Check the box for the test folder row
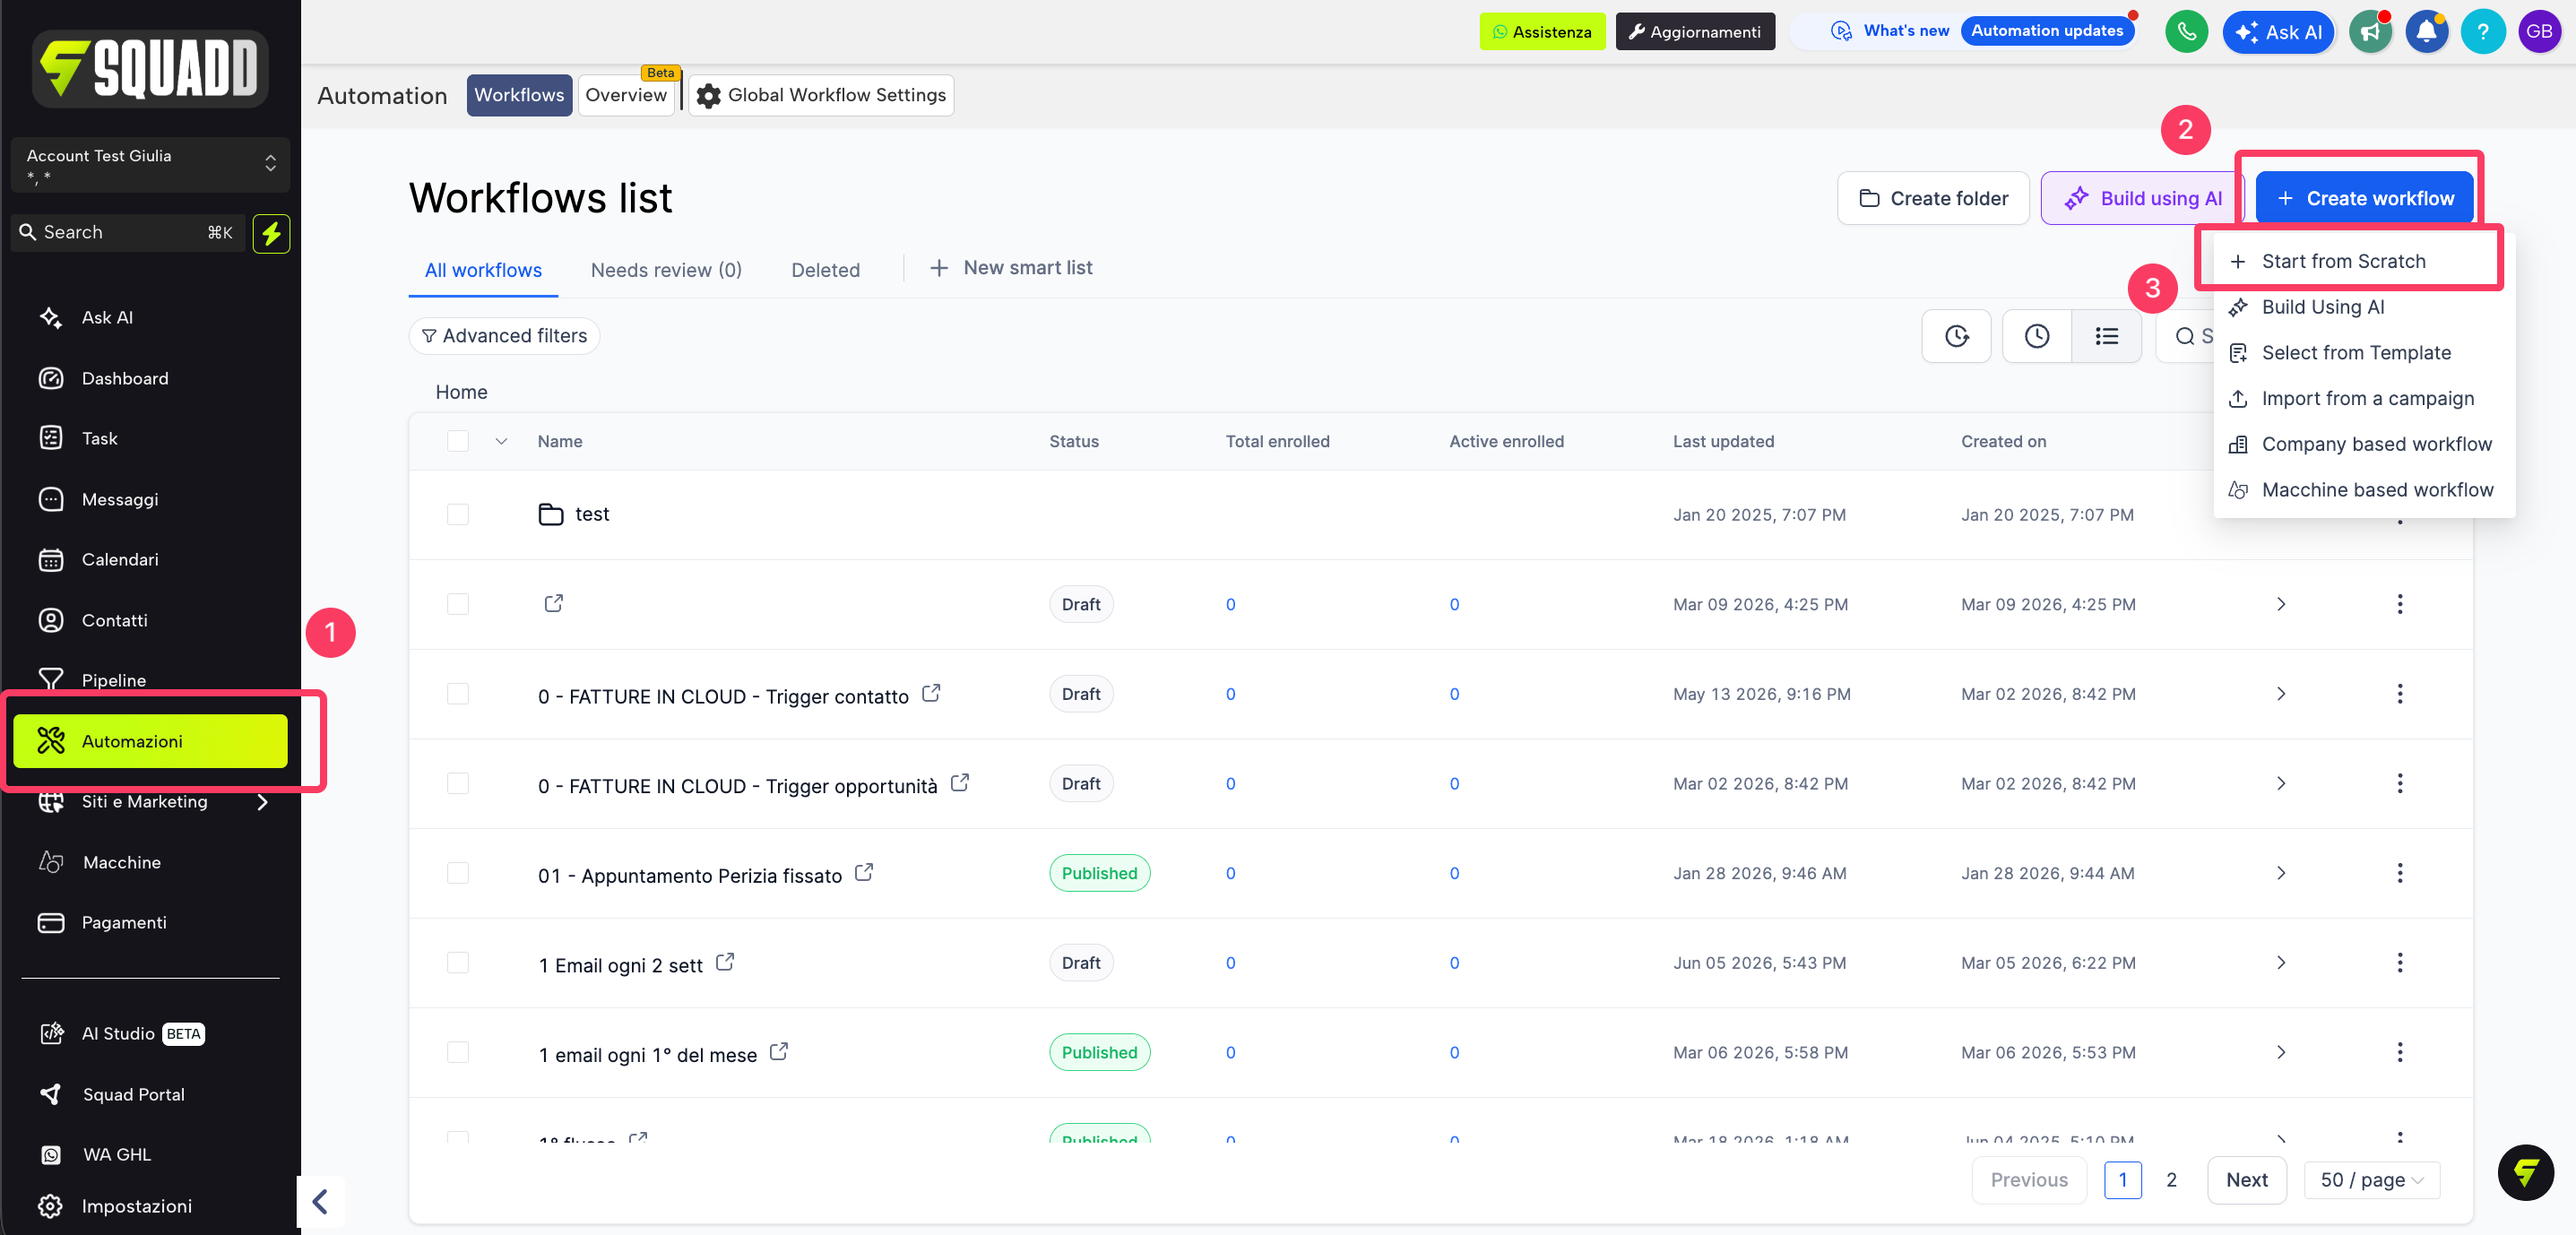This screenshot has width=2576, height=1235. [x=458, y=514]
